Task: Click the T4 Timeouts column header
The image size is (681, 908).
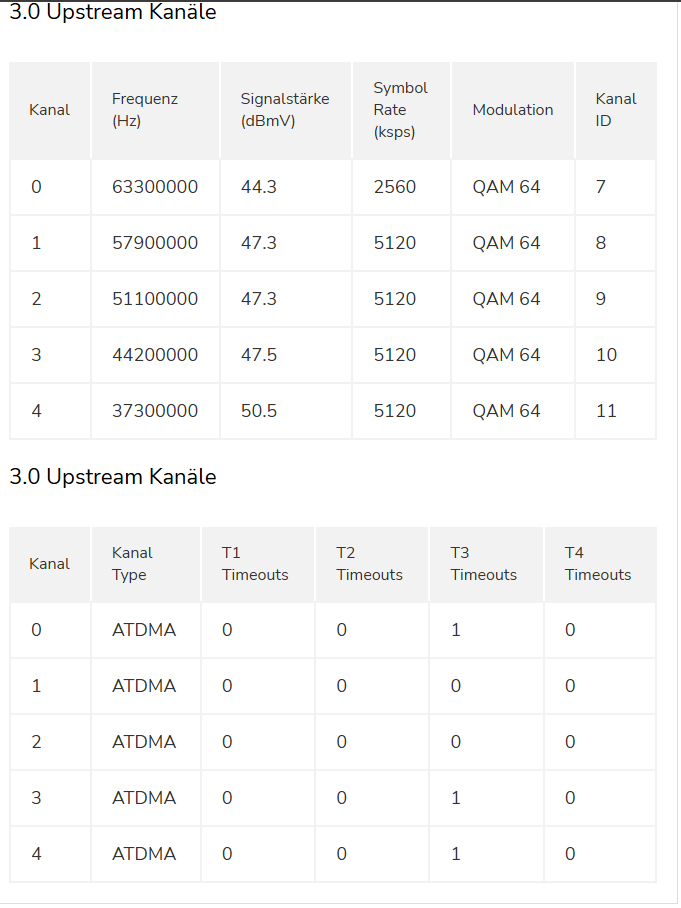Action: 597,564
